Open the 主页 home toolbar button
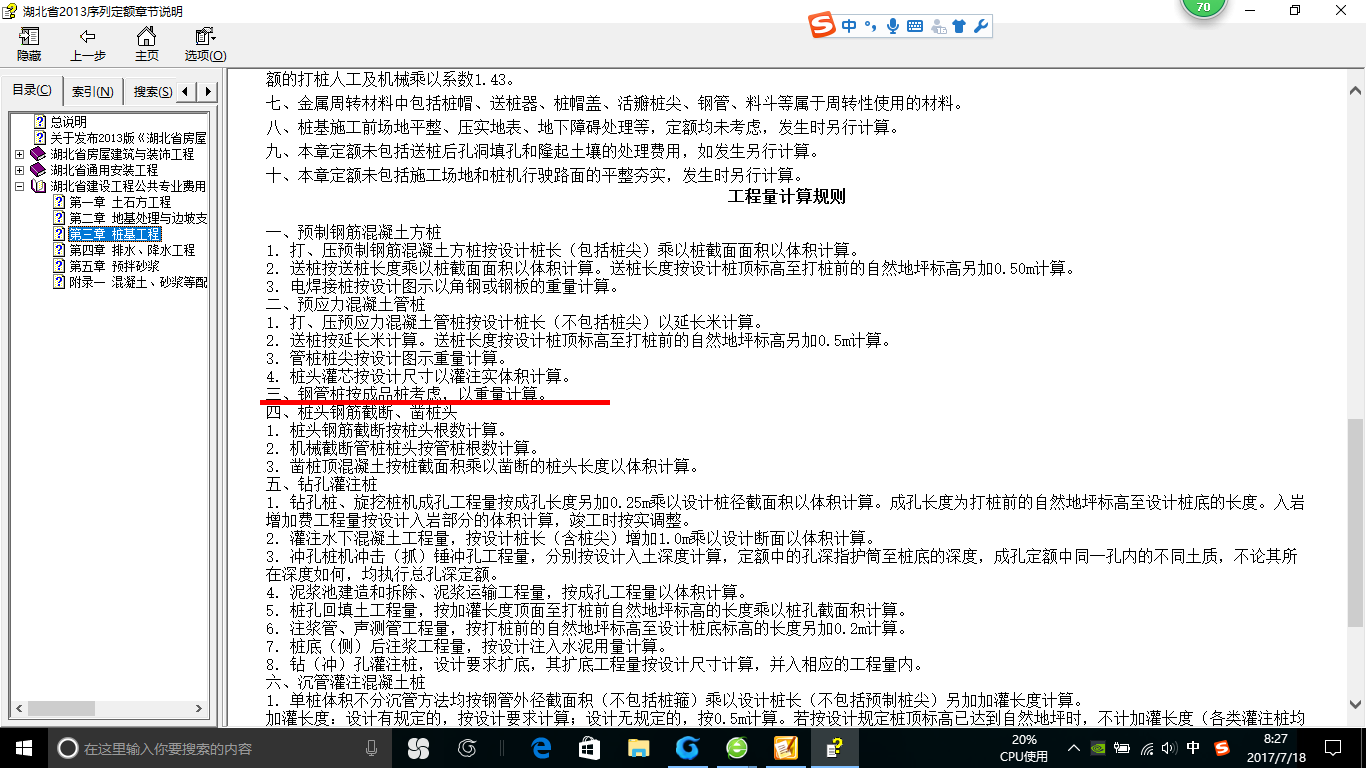 (146, 45)
